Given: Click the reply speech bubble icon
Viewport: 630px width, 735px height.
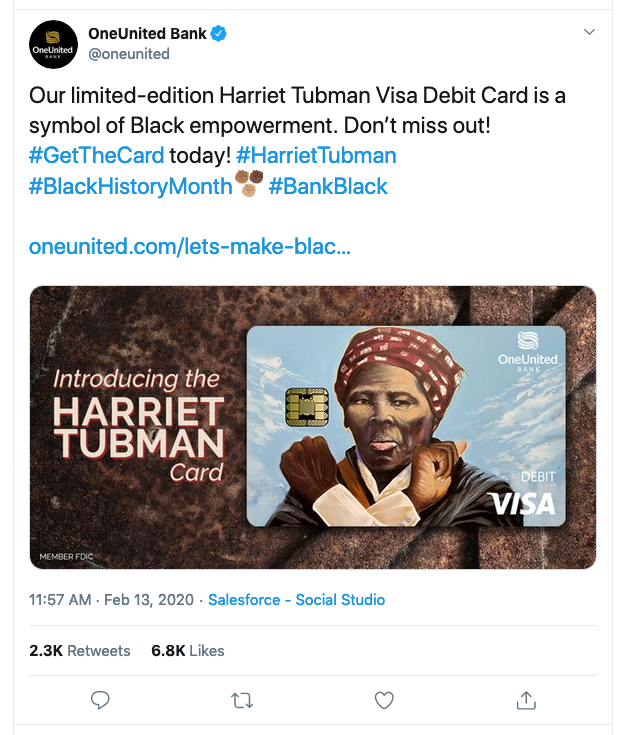Looking at the screenshot, I should (x=100, y=701).
